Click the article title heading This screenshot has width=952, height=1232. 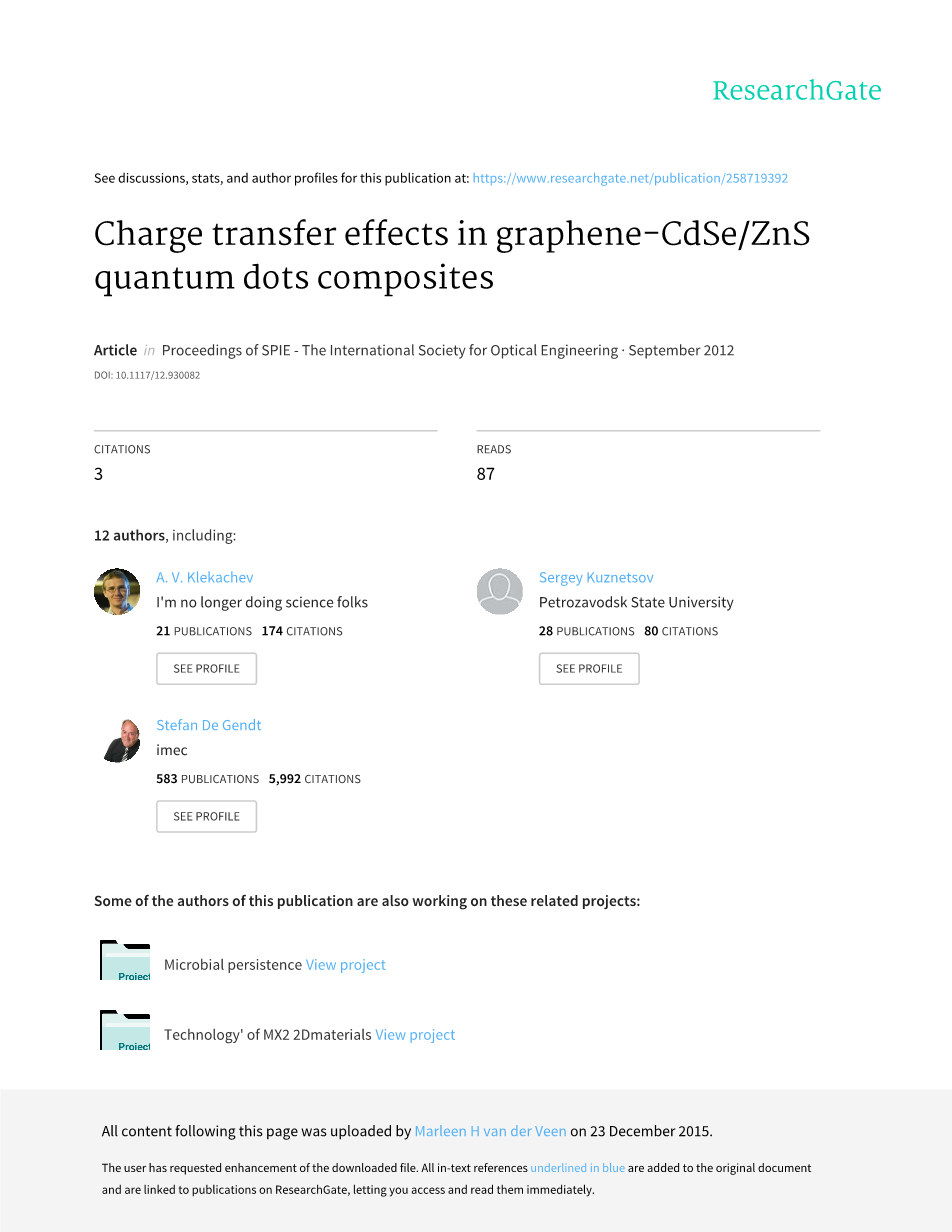pyautogui.click(x=451, y=254)
